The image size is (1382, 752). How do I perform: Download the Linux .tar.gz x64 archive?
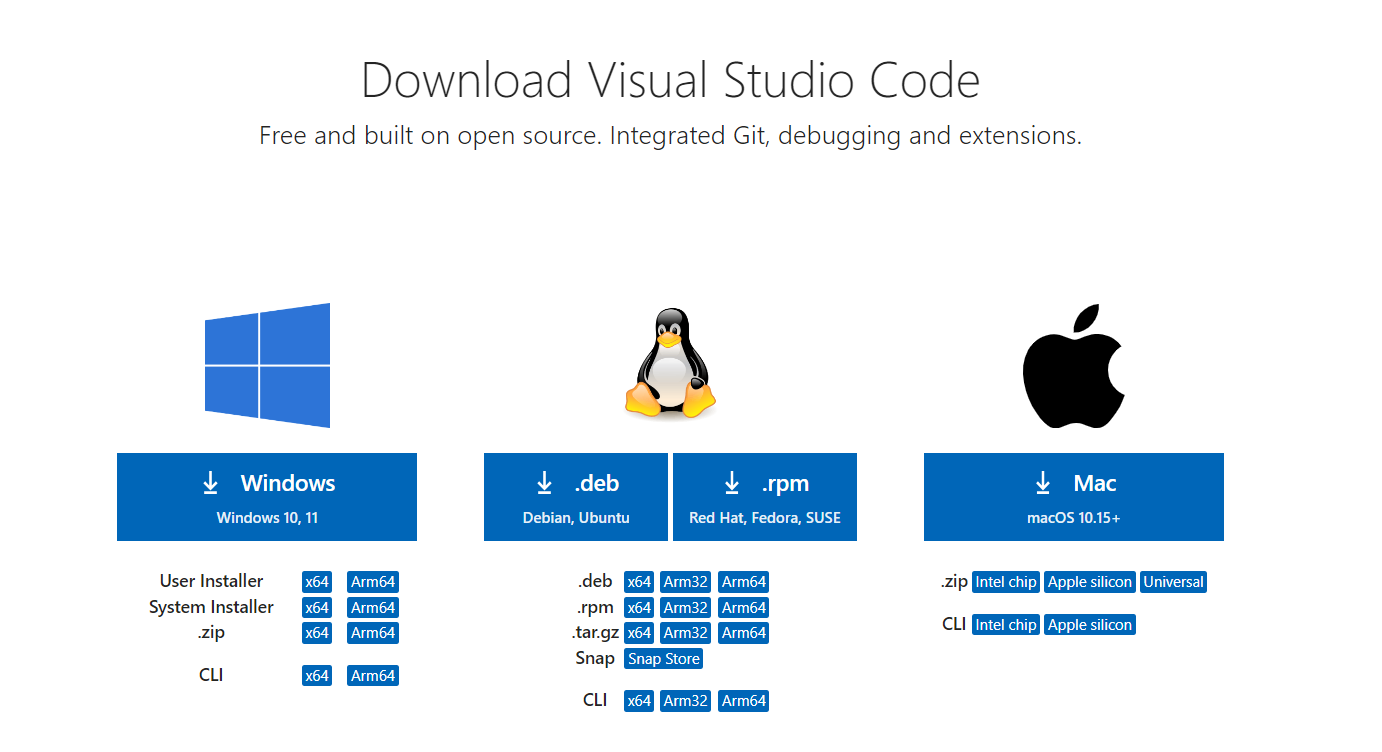tap(639, 633)
